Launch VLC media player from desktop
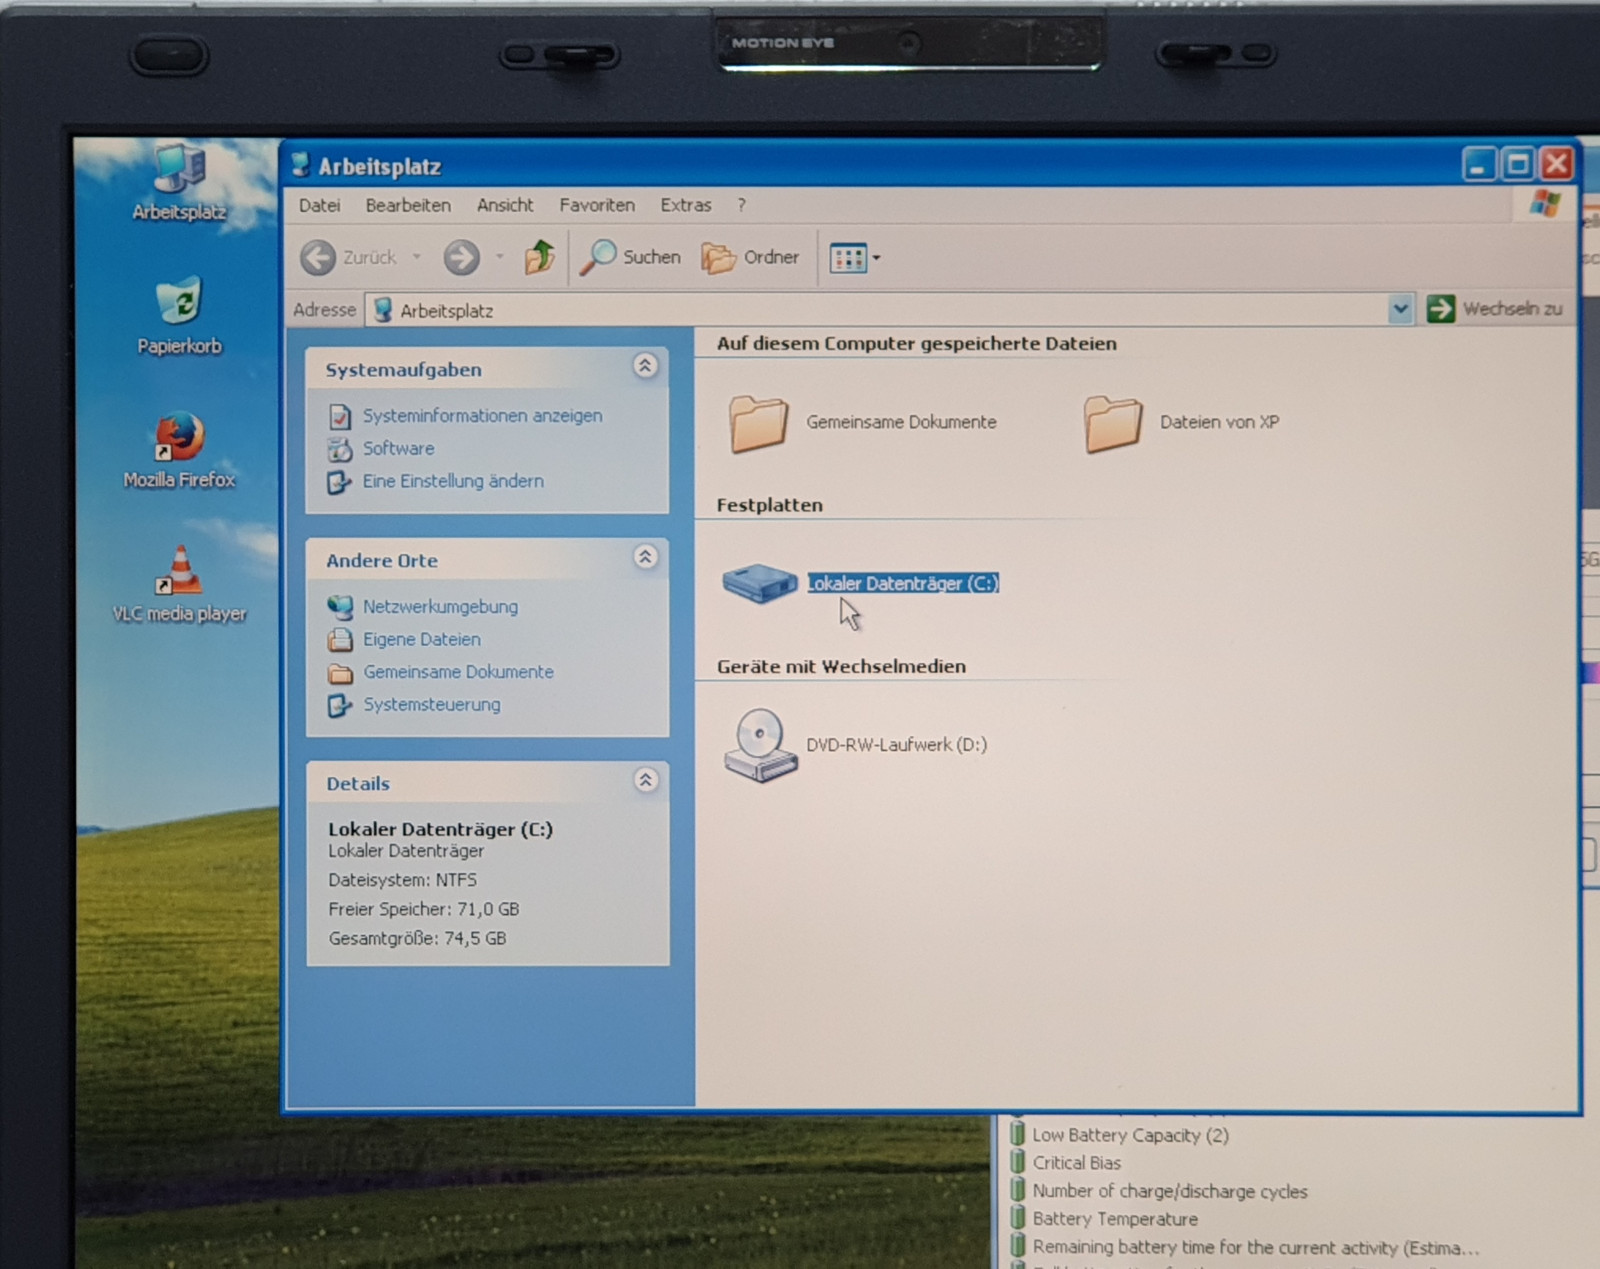This screenshot has height=1269, width=1600. coord(179,572)
